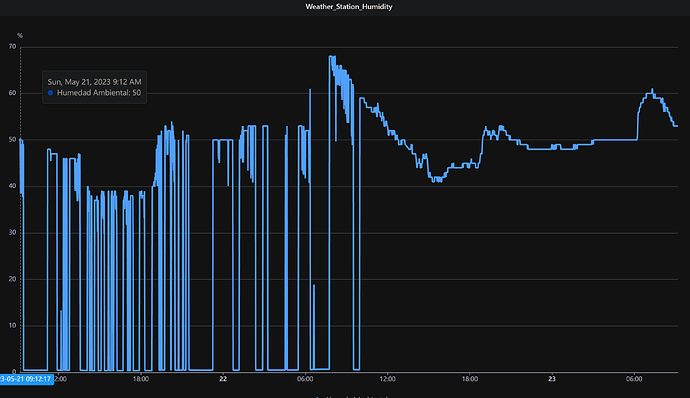Click the 0 y-axis label

click(14, 372)
